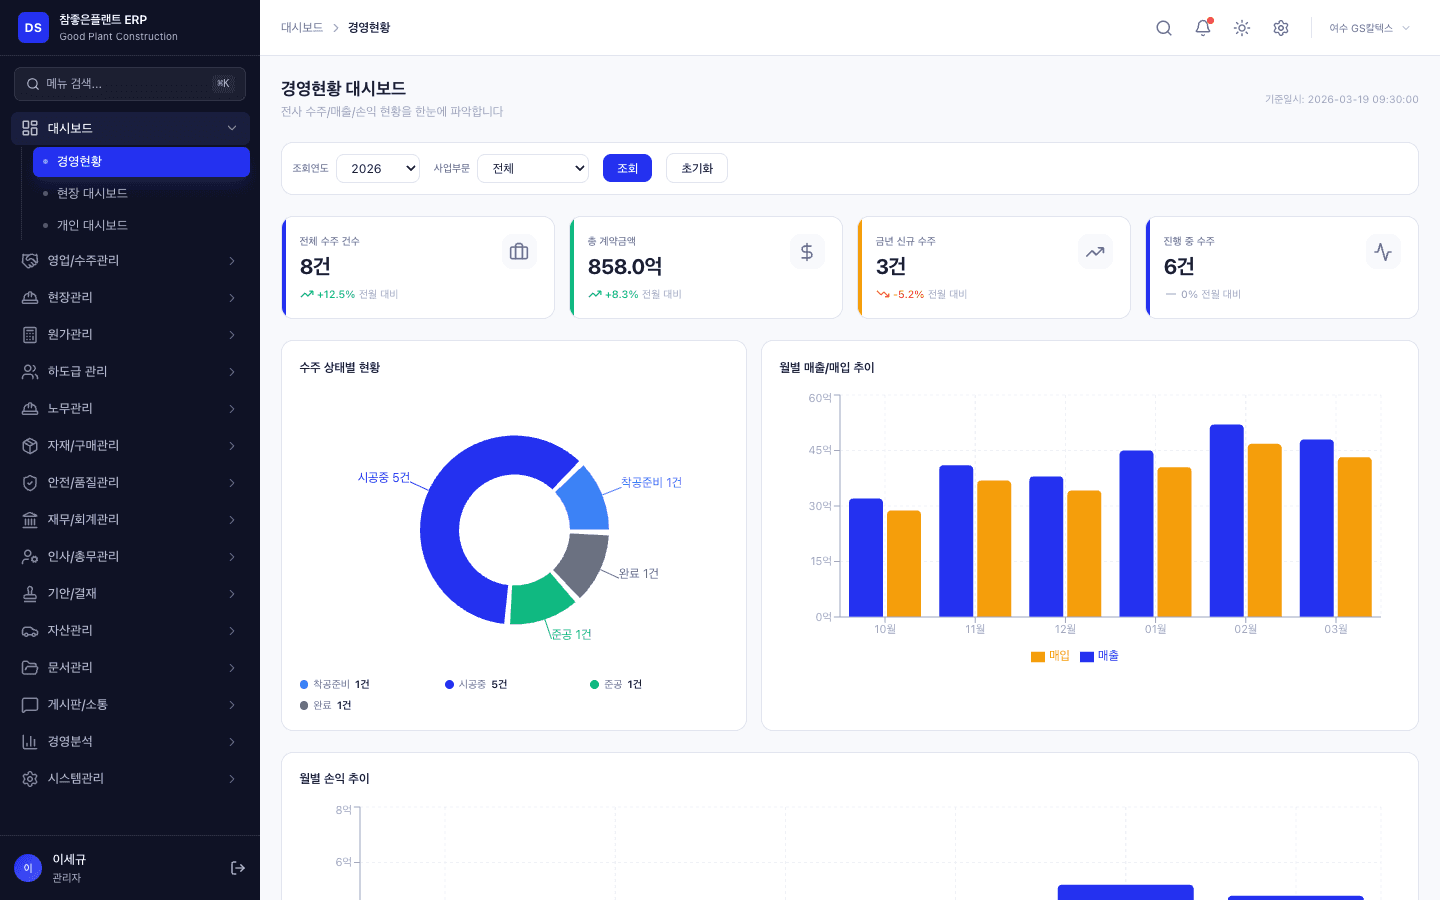Toggle the 매출 blue legend swatch
Viewport: 1440px width, 900px height.
(1087, 657)
